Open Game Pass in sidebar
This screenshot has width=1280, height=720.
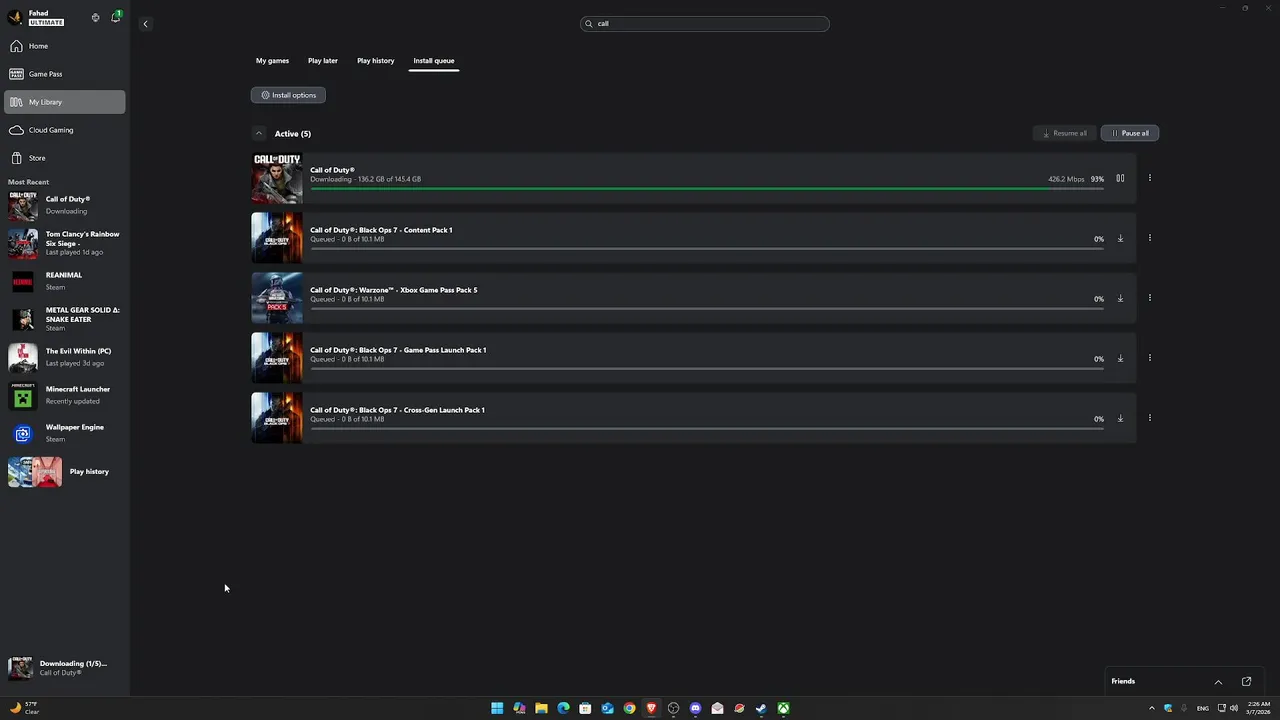[x=65, y=74]
